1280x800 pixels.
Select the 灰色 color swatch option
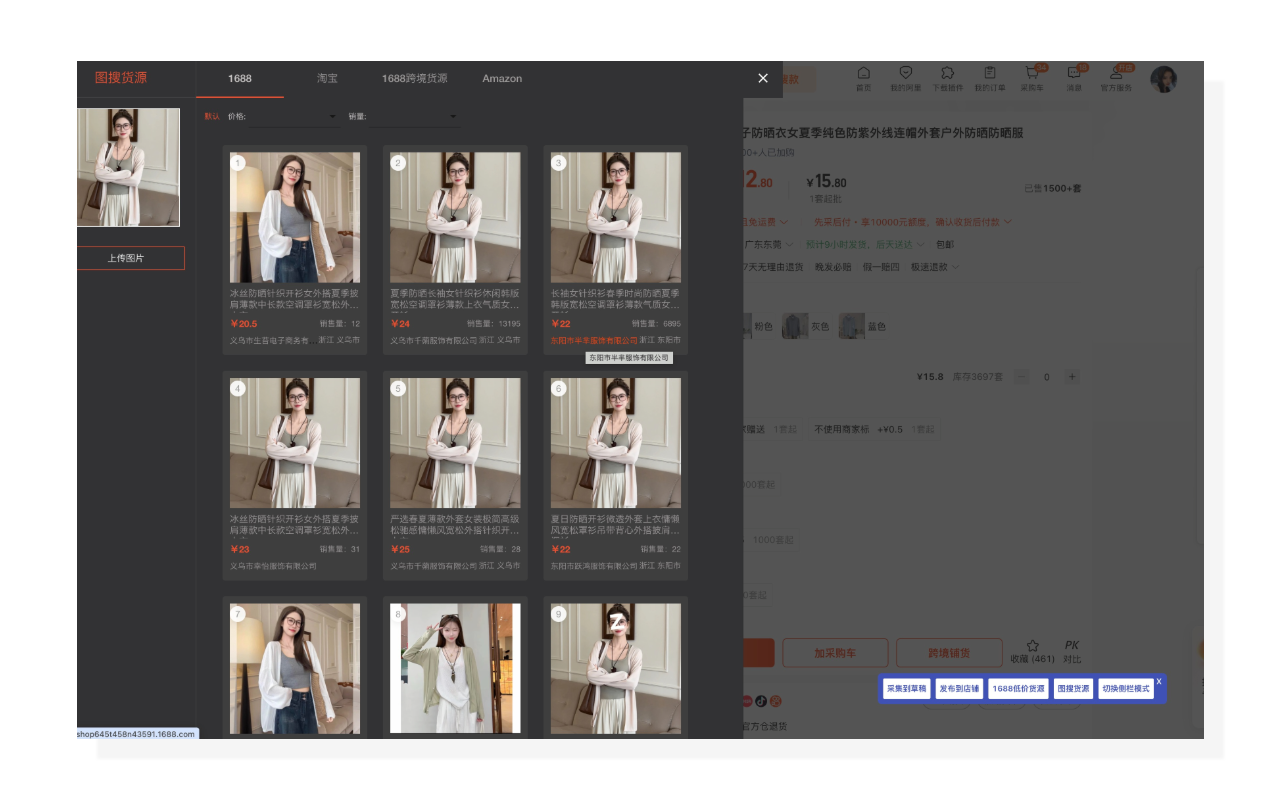[x=807, y=326]
